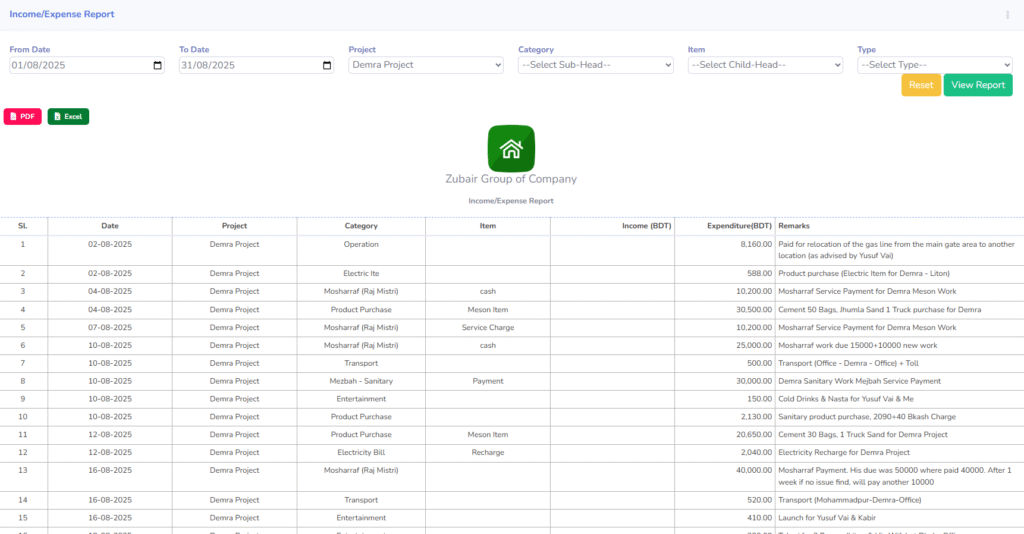Click the three-dot menu icon in header

pos(1007,14)
